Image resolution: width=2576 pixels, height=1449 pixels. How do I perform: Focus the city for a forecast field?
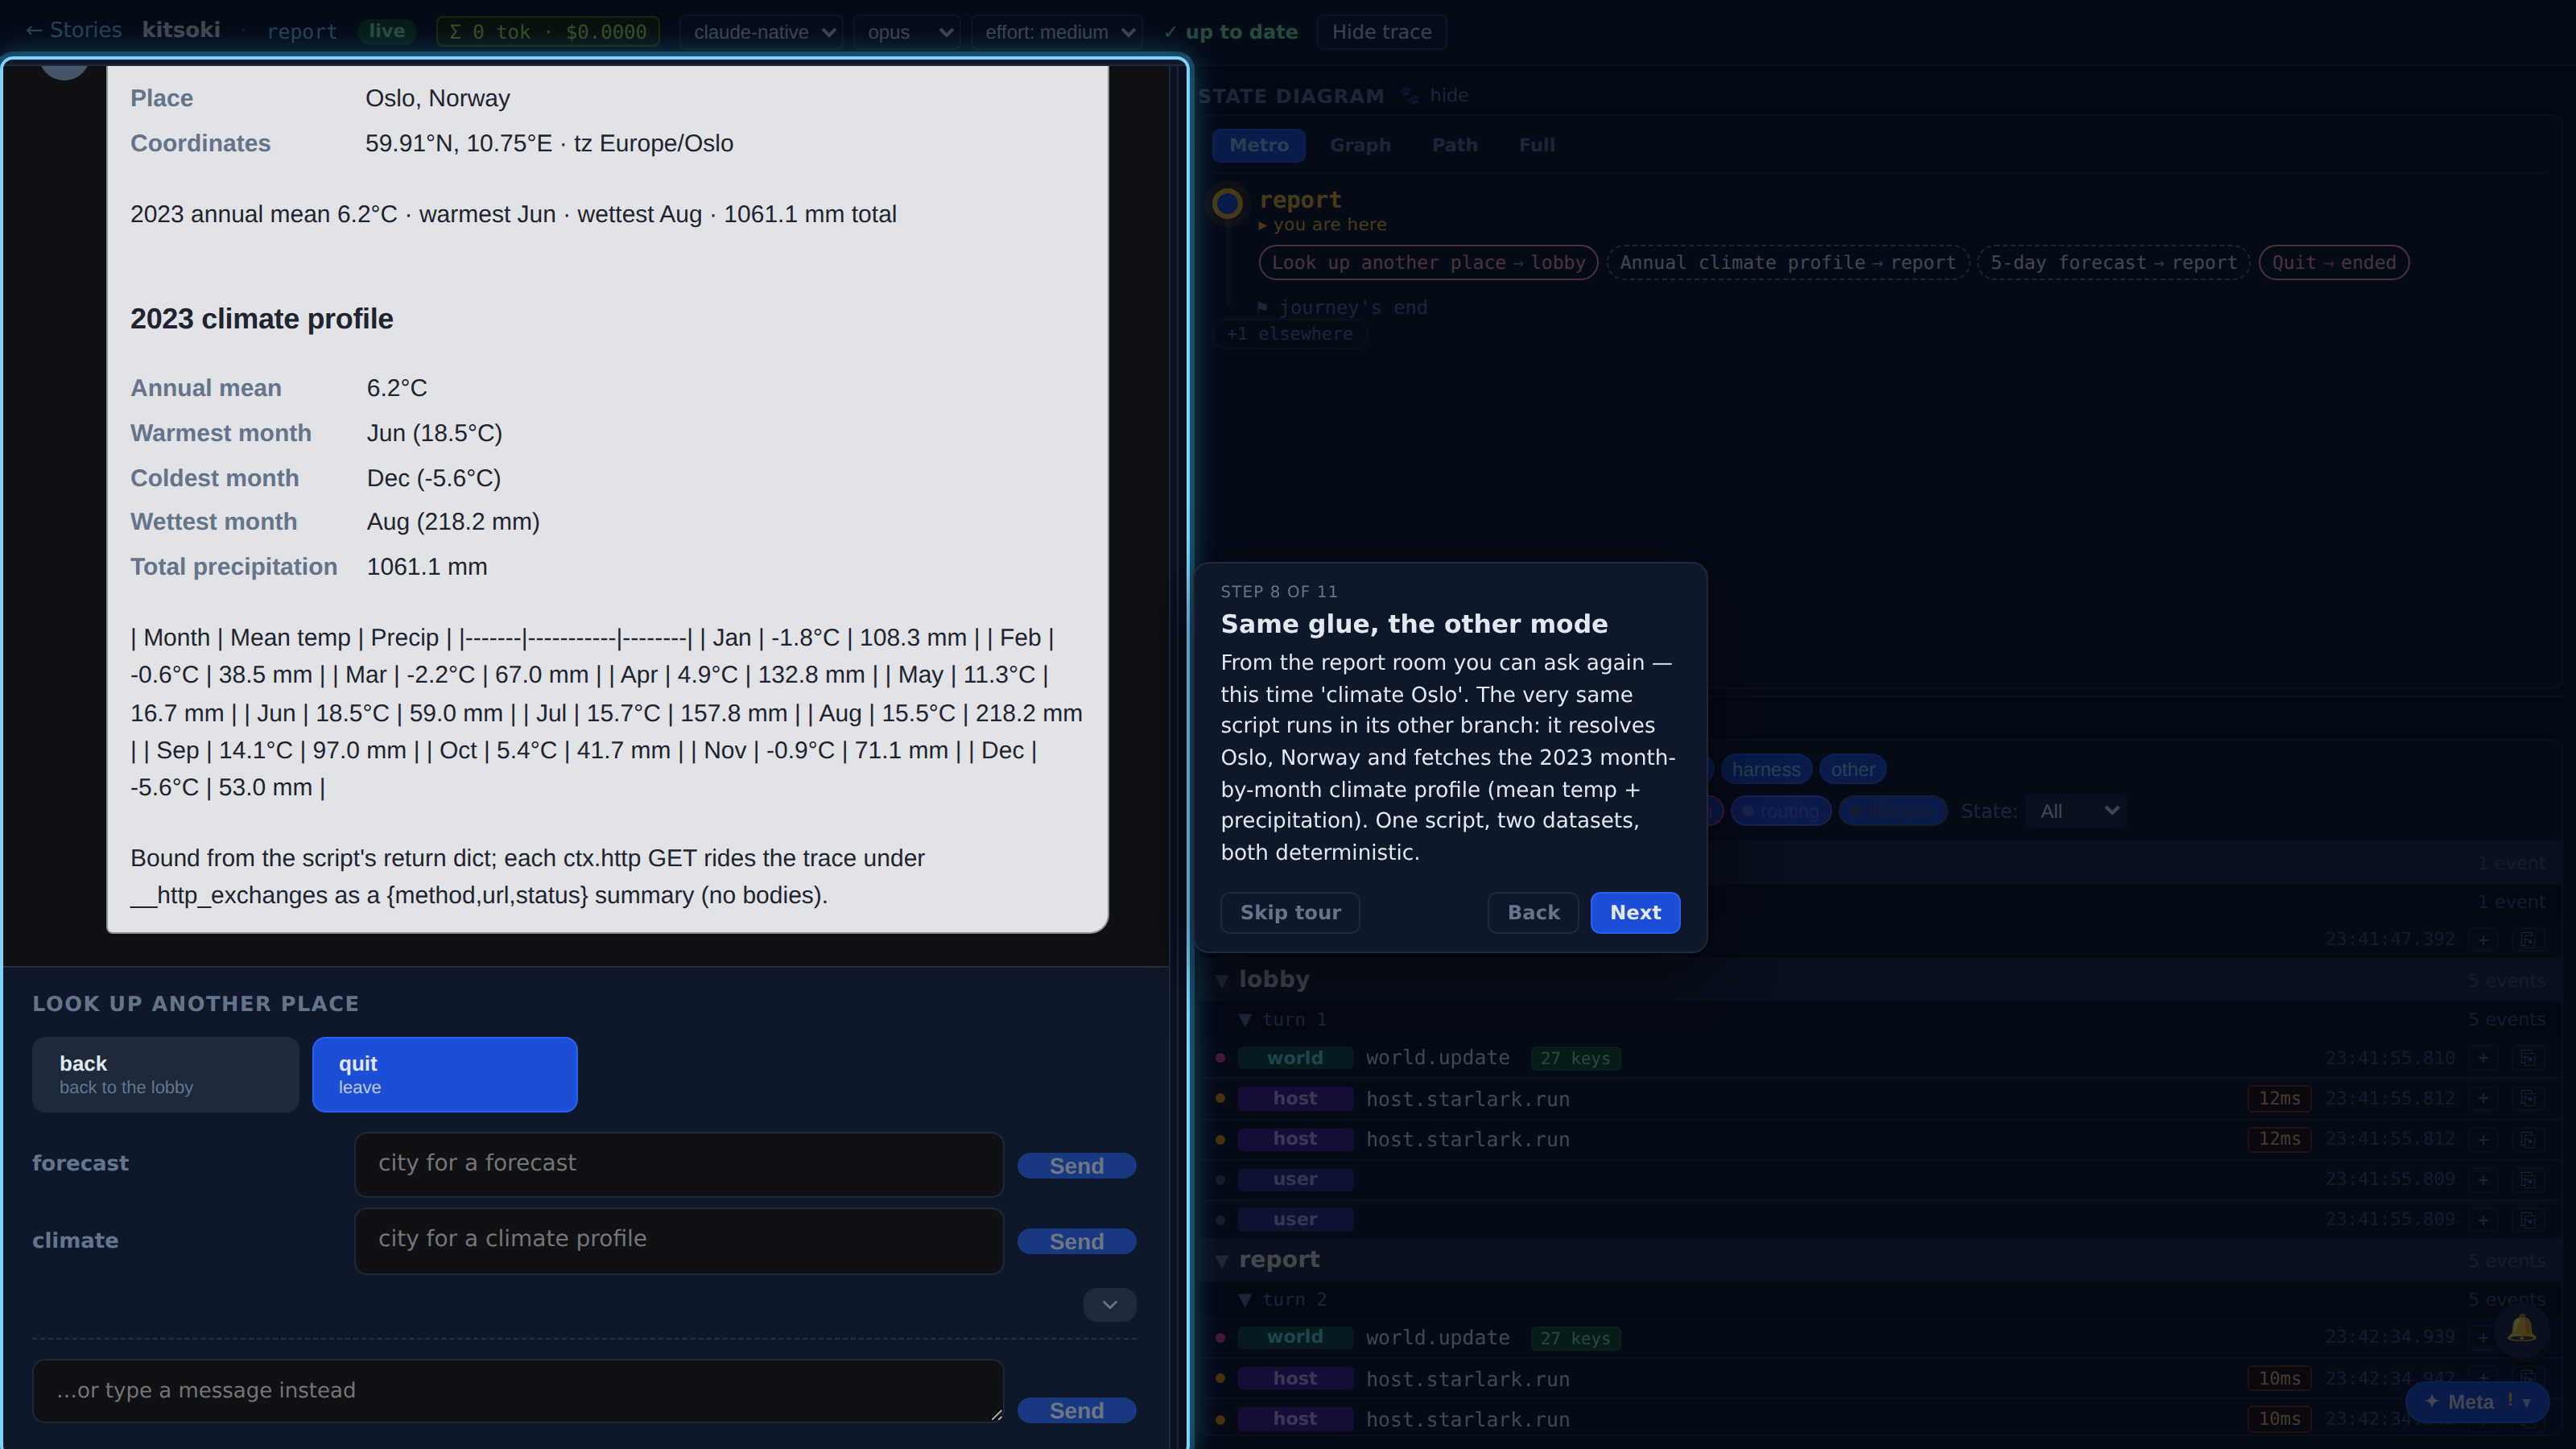(x=678, y=1164)
